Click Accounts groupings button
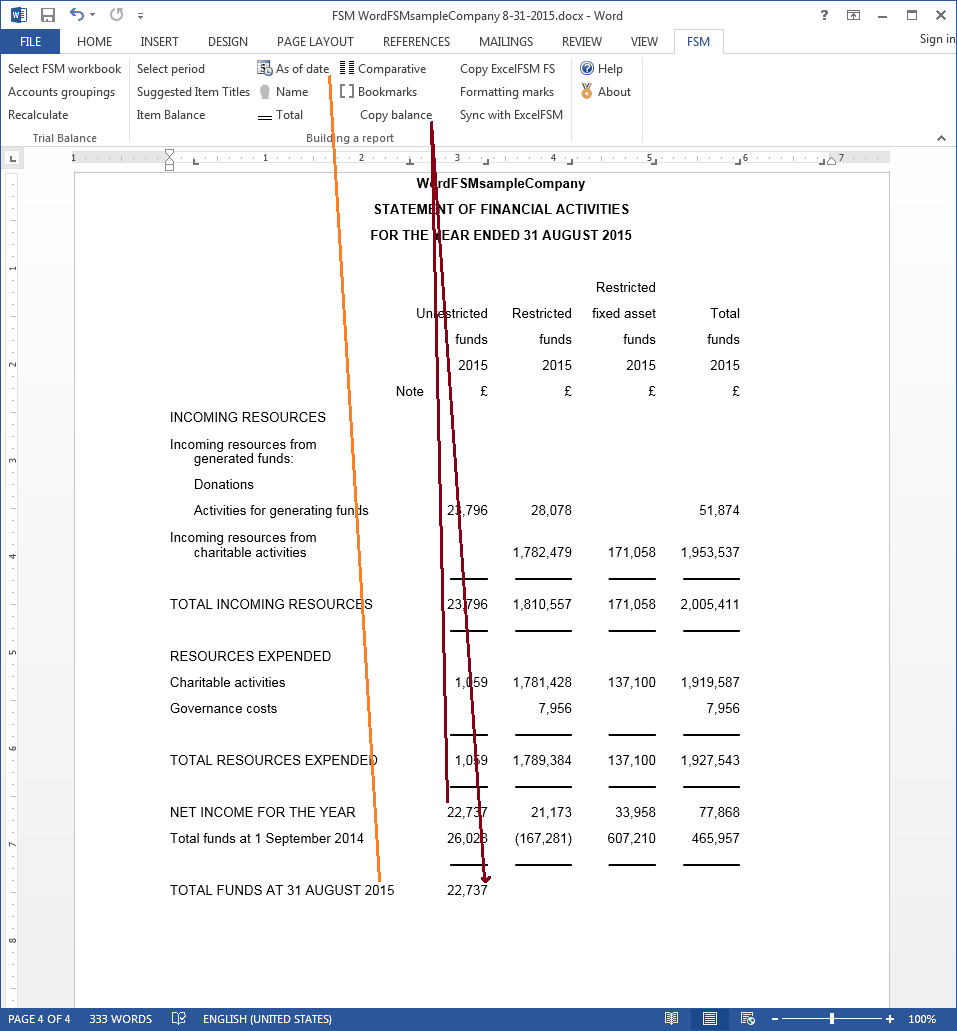The image size is (957, 1031). tap(61, 91)
